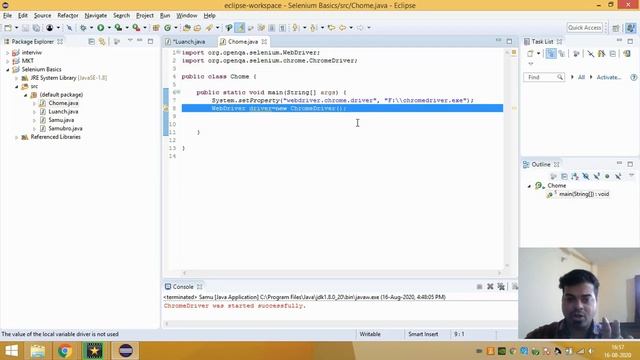Toggle Categorized view in Task List
Image resolution: width=640 pixels, height=360 pixels.
pos(551,53)
